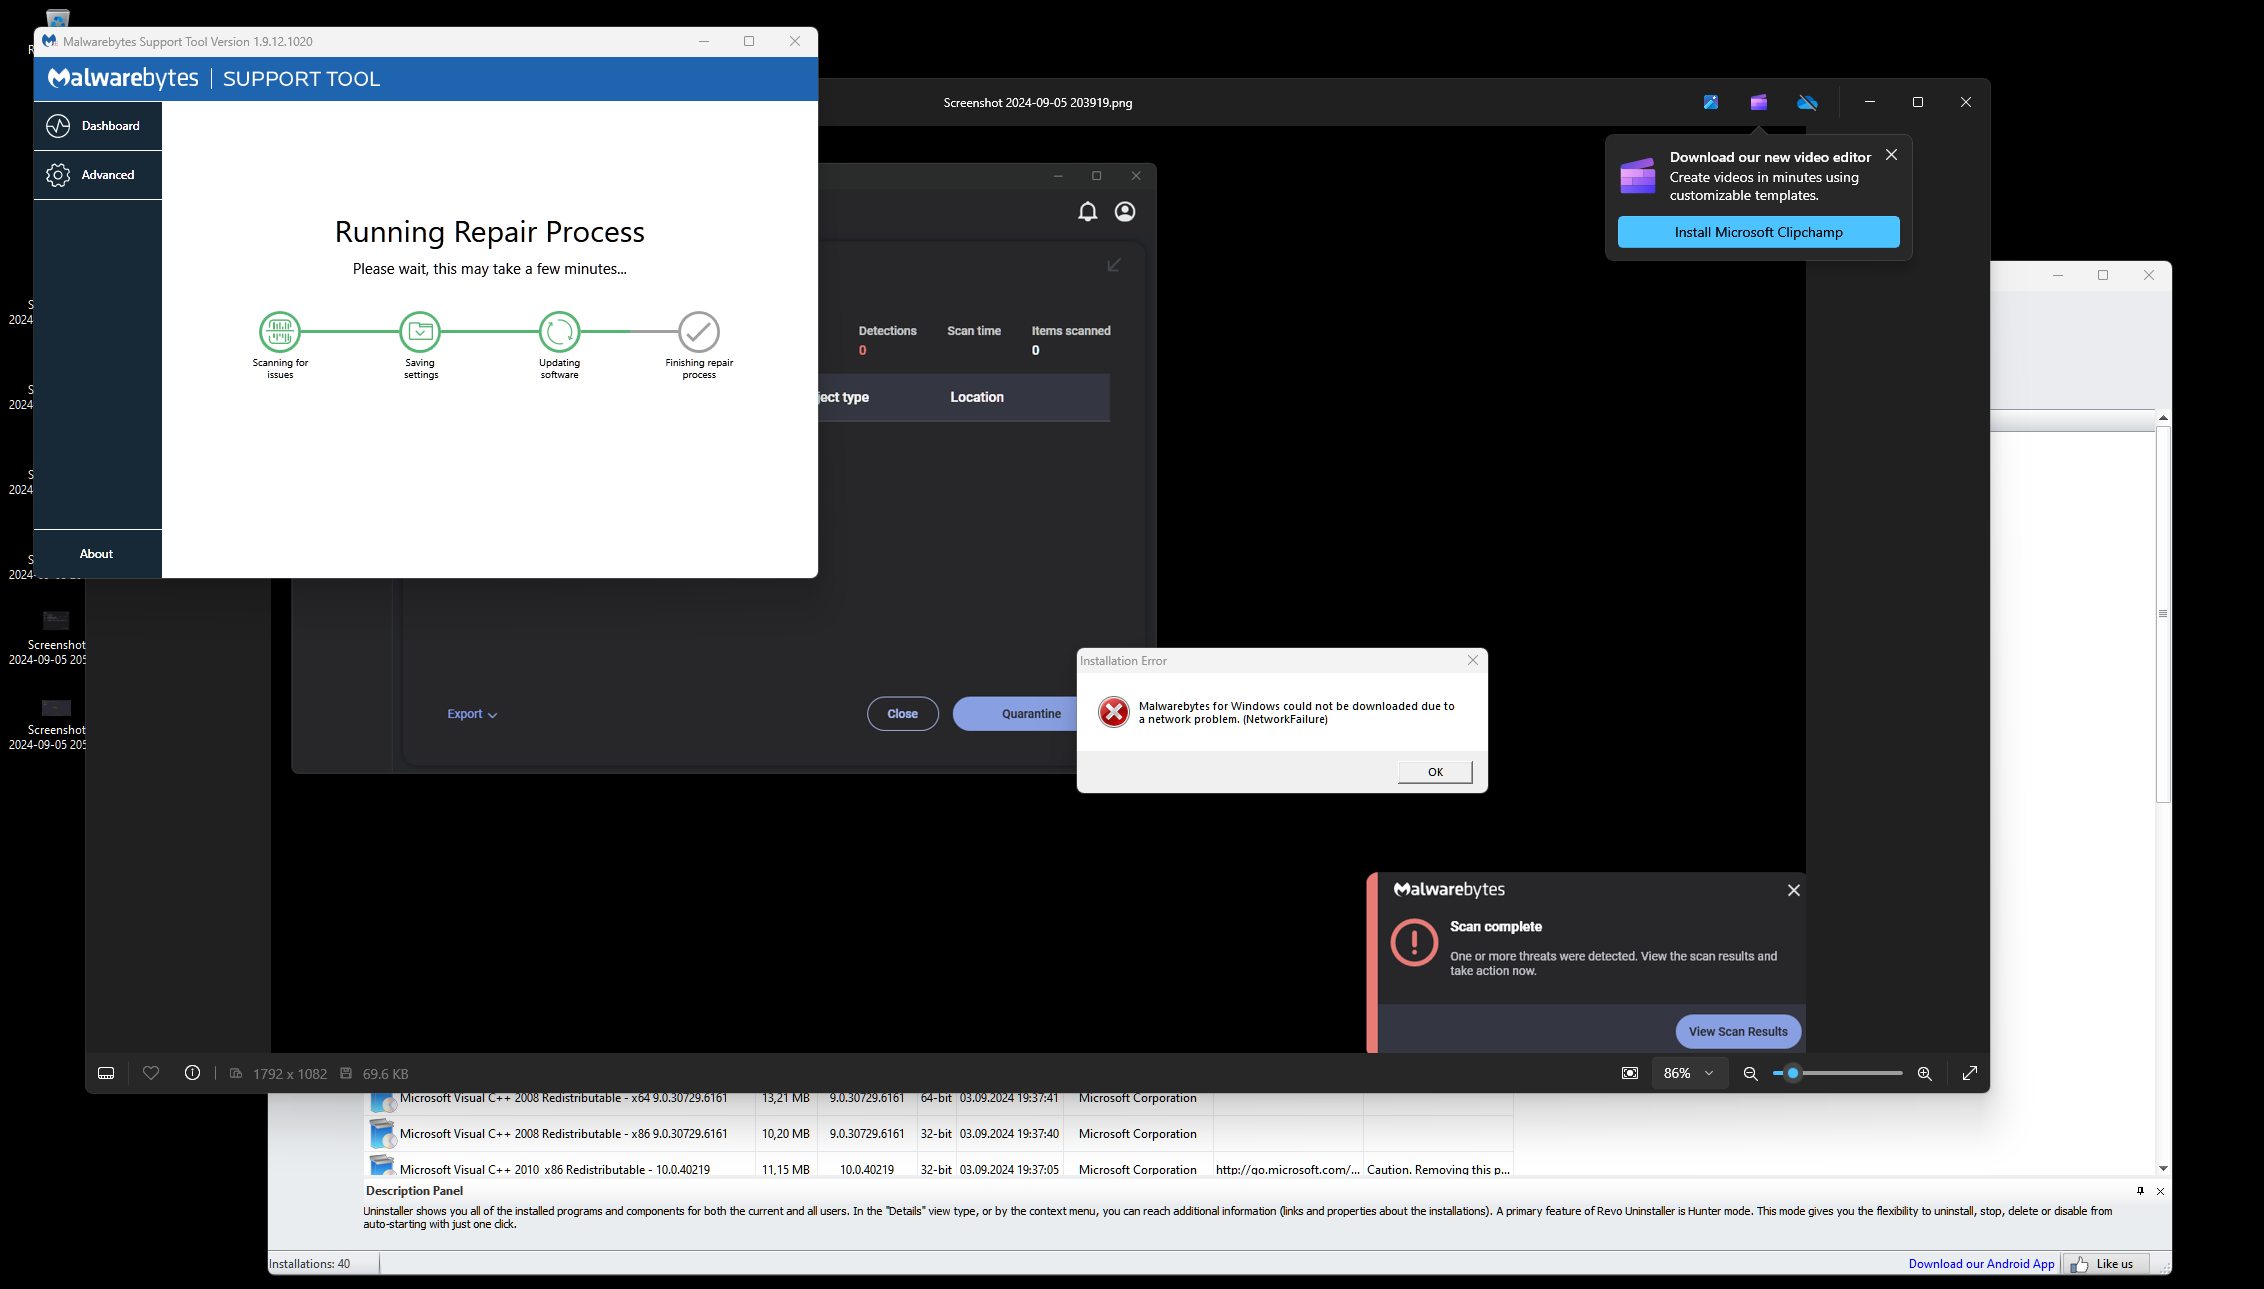
Task: Dismiss the Clipchamp video editor popup
Action: point(1891,155)
